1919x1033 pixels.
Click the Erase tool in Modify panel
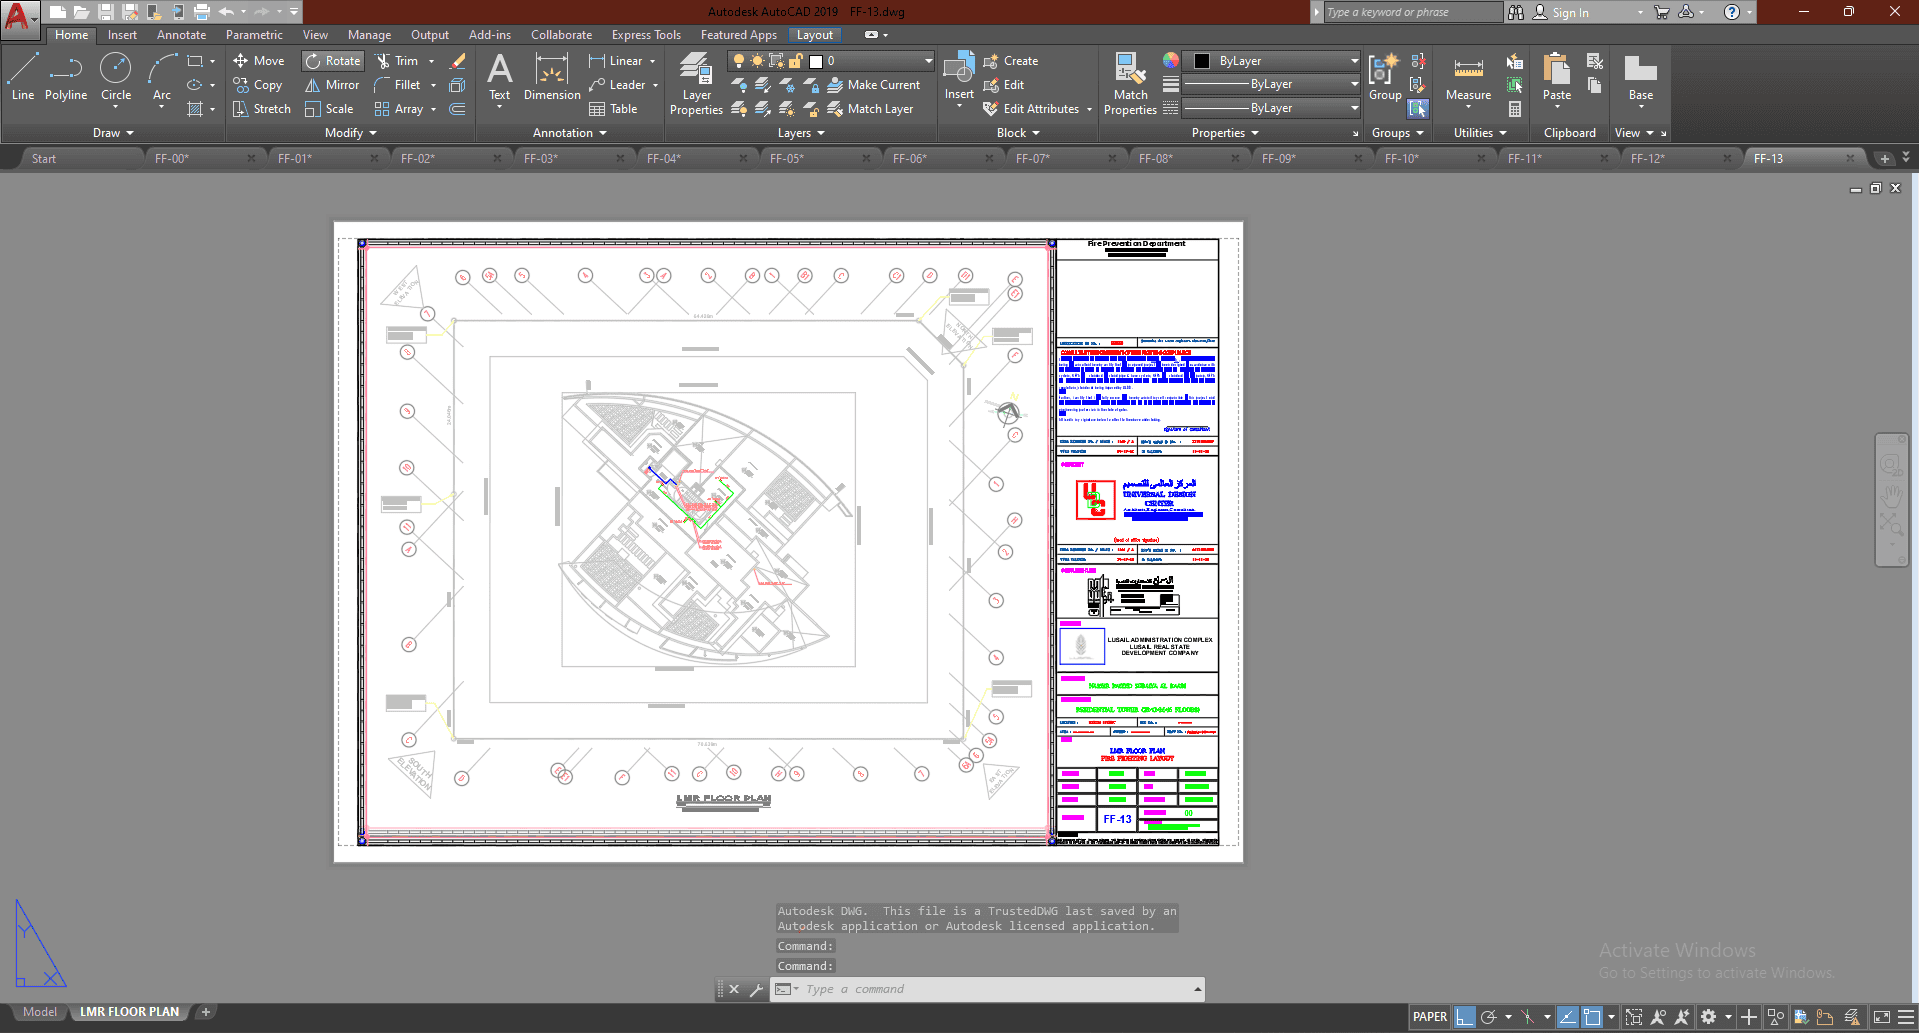458,61
